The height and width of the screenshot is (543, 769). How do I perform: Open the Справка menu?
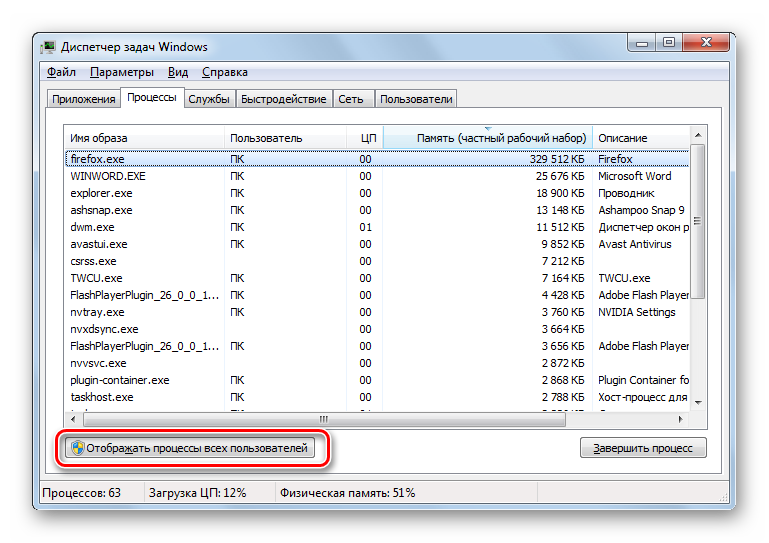coord(225,72)
